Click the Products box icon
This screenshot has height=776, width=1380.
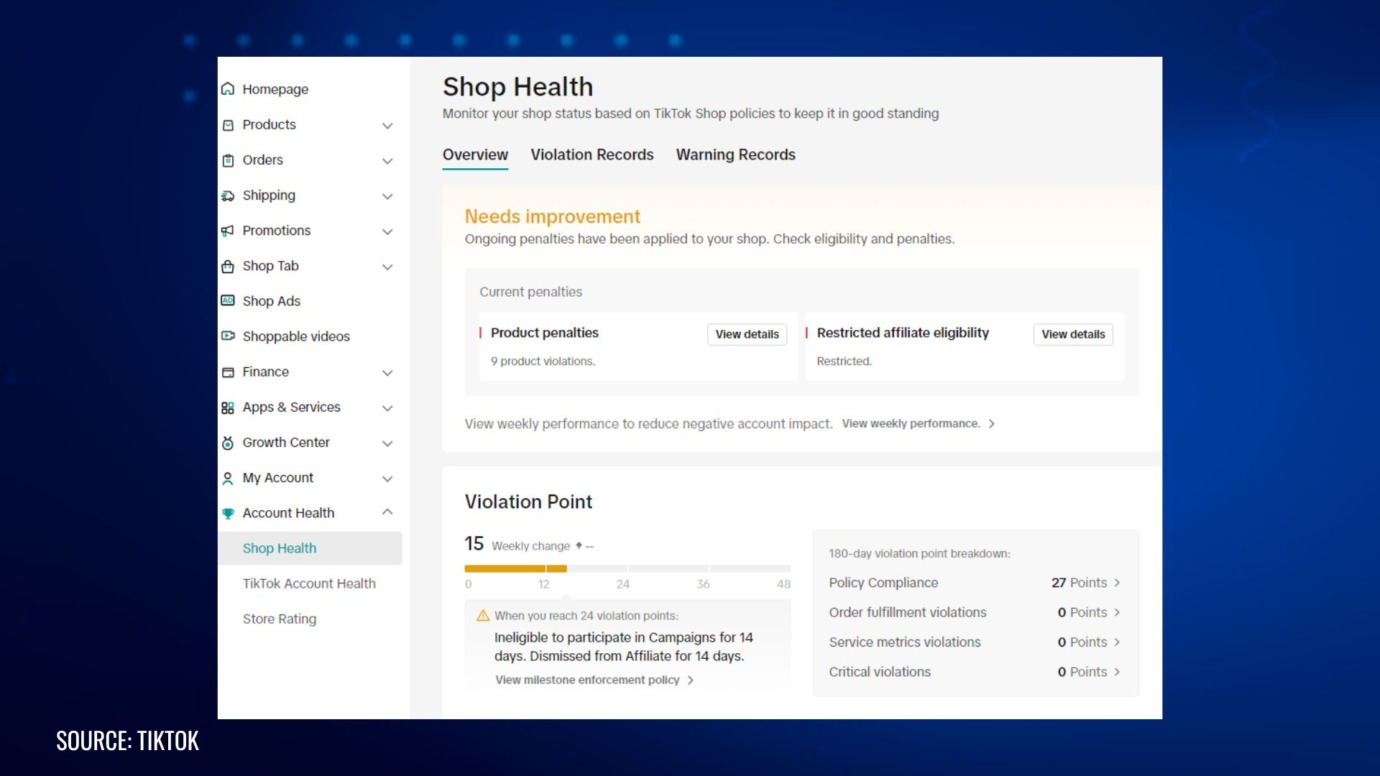228,125
